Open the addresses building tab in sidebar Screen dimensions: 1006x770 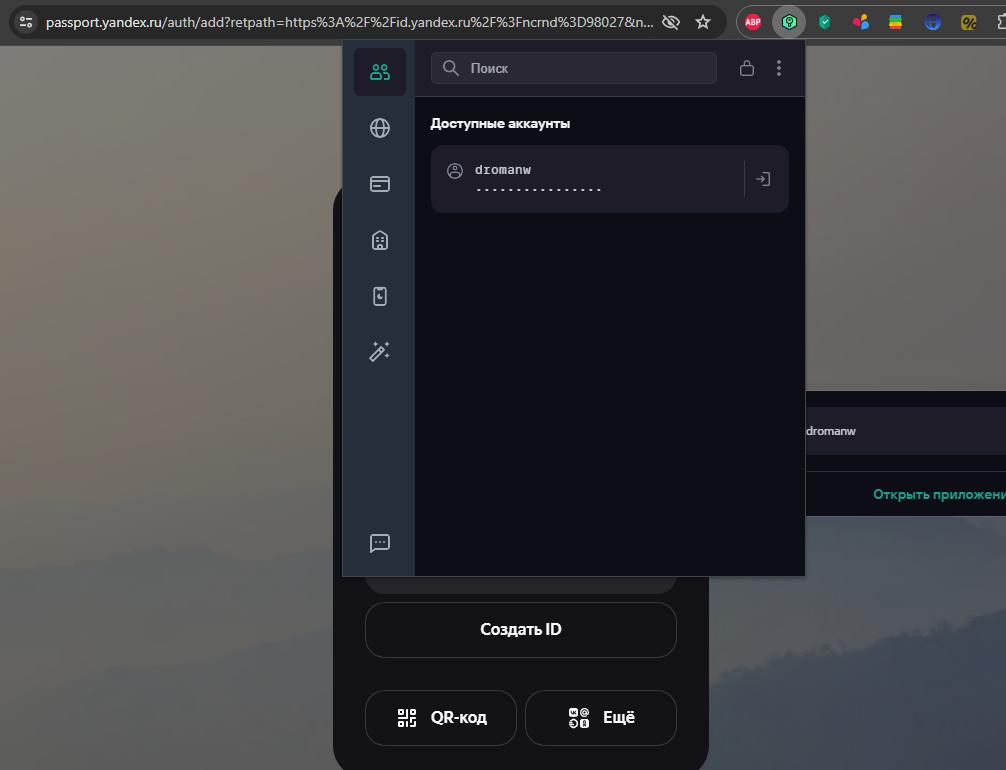coord(380,241)
